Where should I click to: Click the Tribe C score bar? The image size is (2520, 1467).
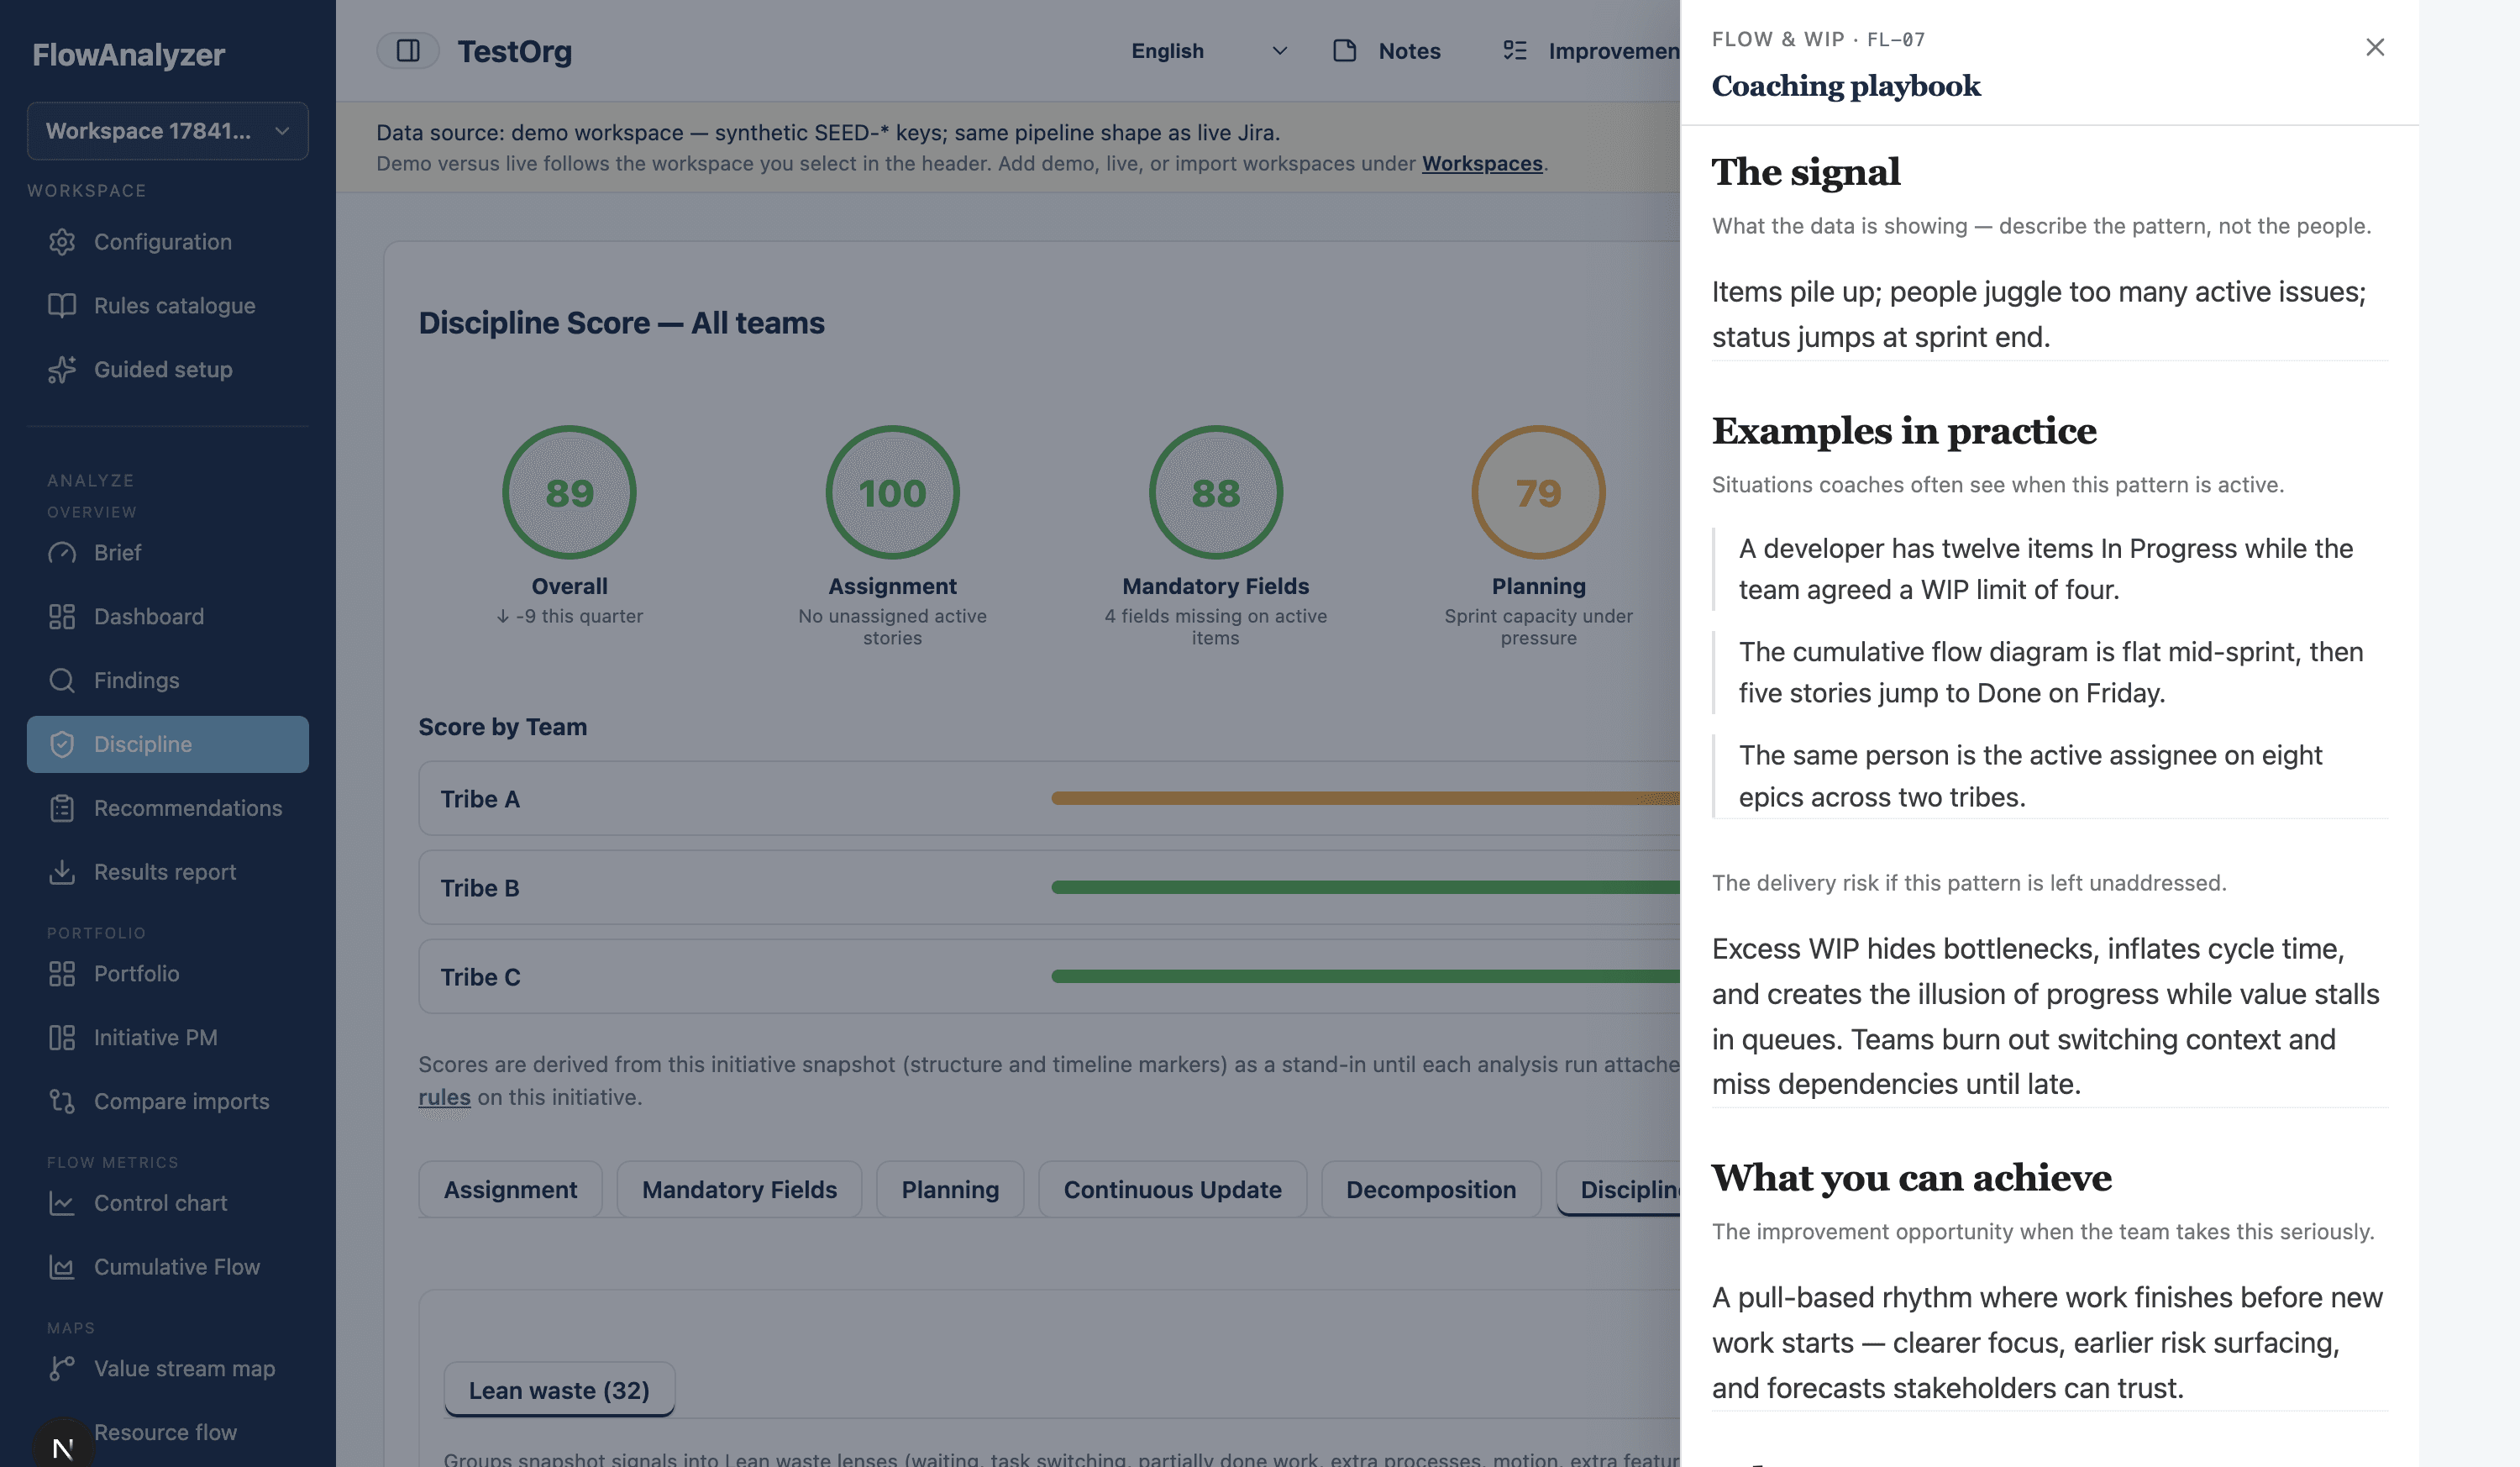pyautogui.click(x=1365, y=976)
